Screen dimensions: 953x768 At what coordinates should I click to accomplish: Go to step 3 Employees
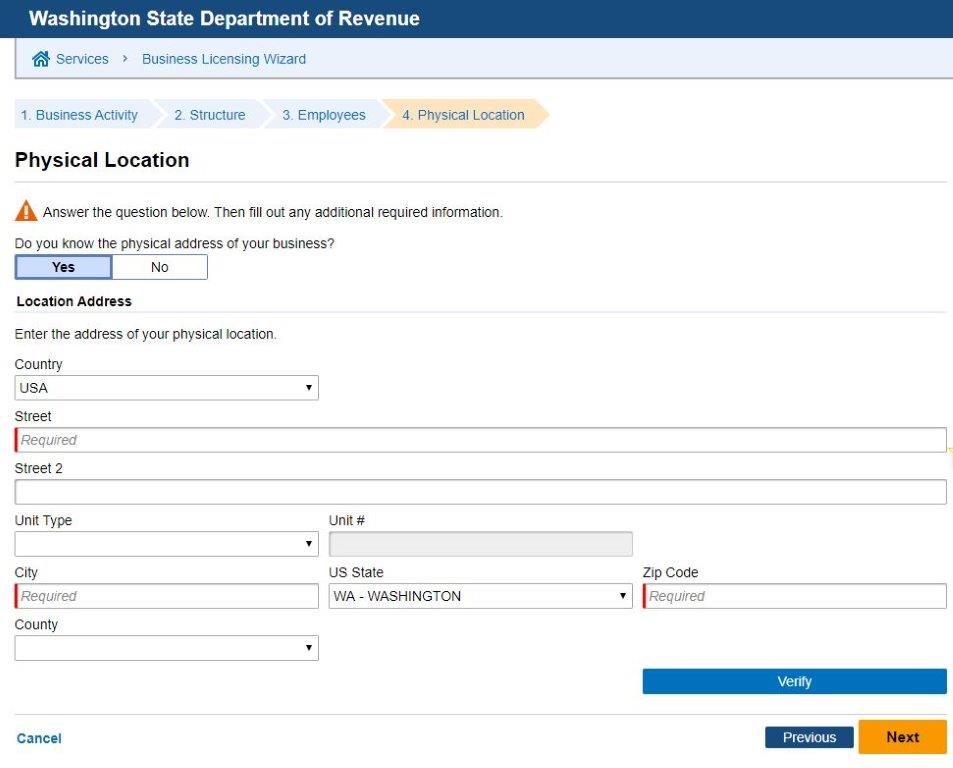(324, 115)
